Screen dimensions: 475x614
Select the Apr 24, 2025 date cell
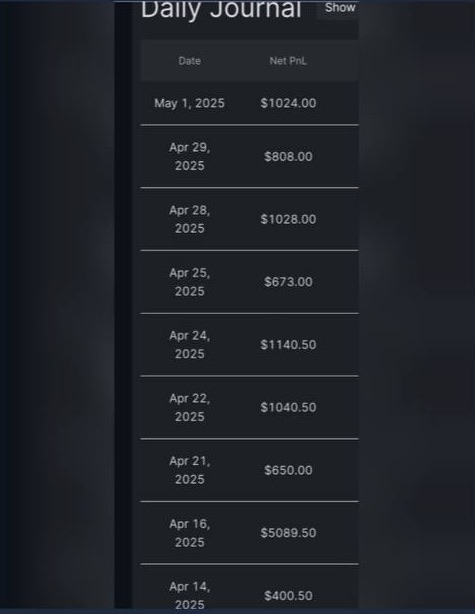click(x=190, y=345)
